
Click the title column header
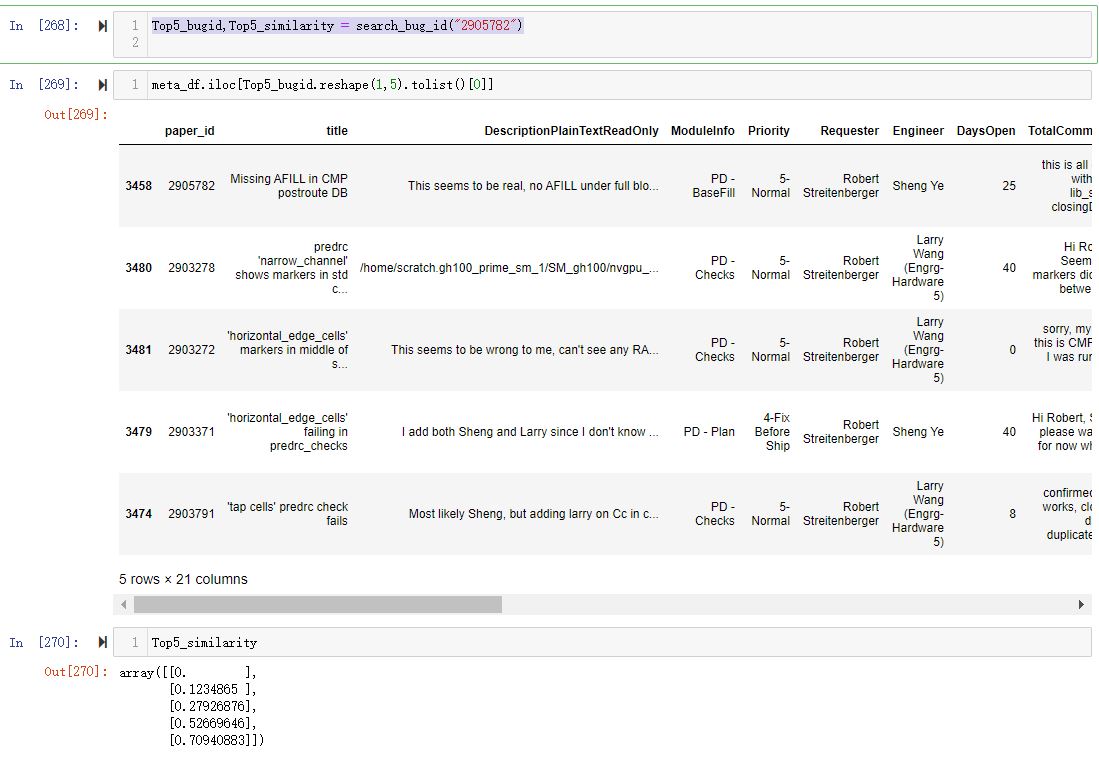pos(337,131)
